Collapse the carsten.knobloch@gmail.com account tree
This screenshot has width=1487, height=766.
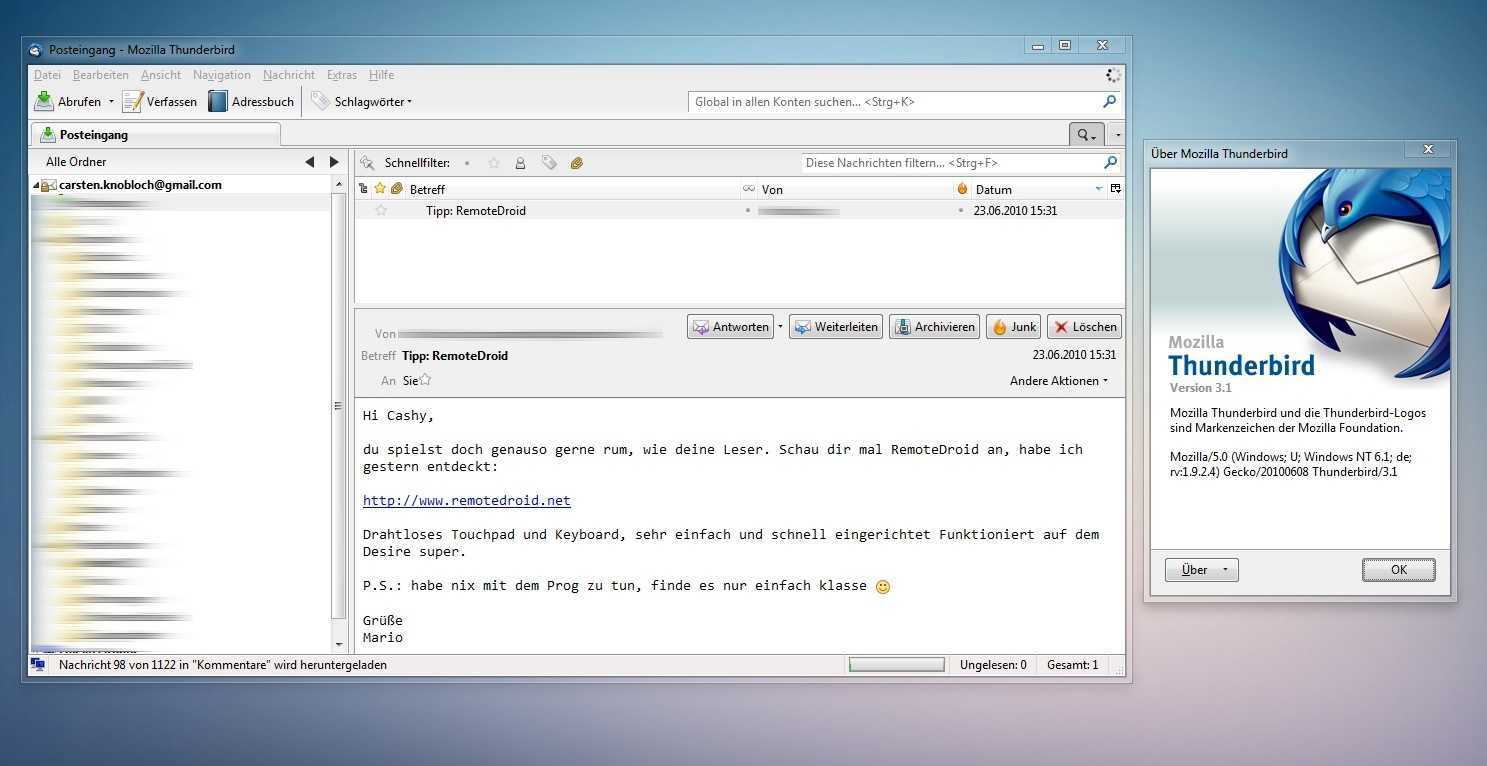pos(36,185)
